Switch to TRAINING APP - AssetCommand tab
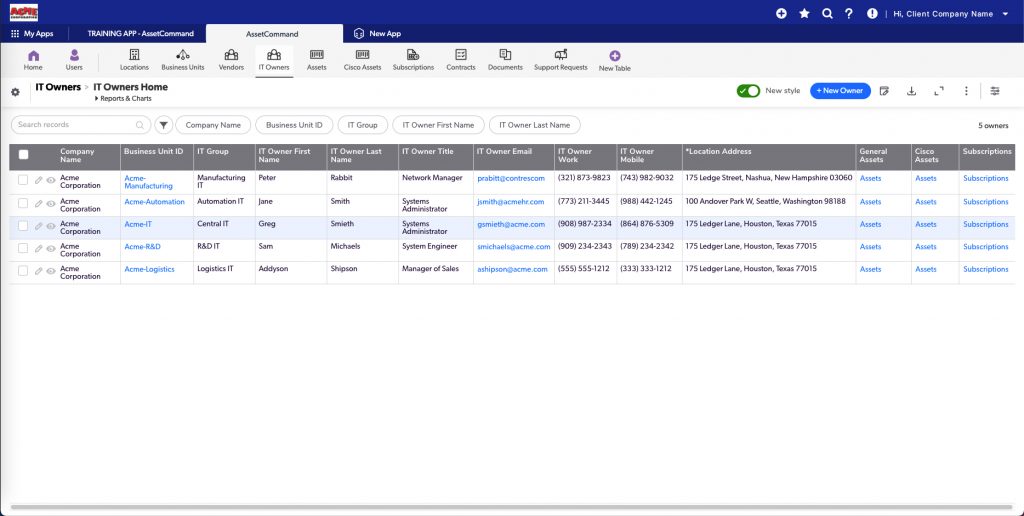The width and height of the screenshot is (1024, 516). [x=140, y=33]
